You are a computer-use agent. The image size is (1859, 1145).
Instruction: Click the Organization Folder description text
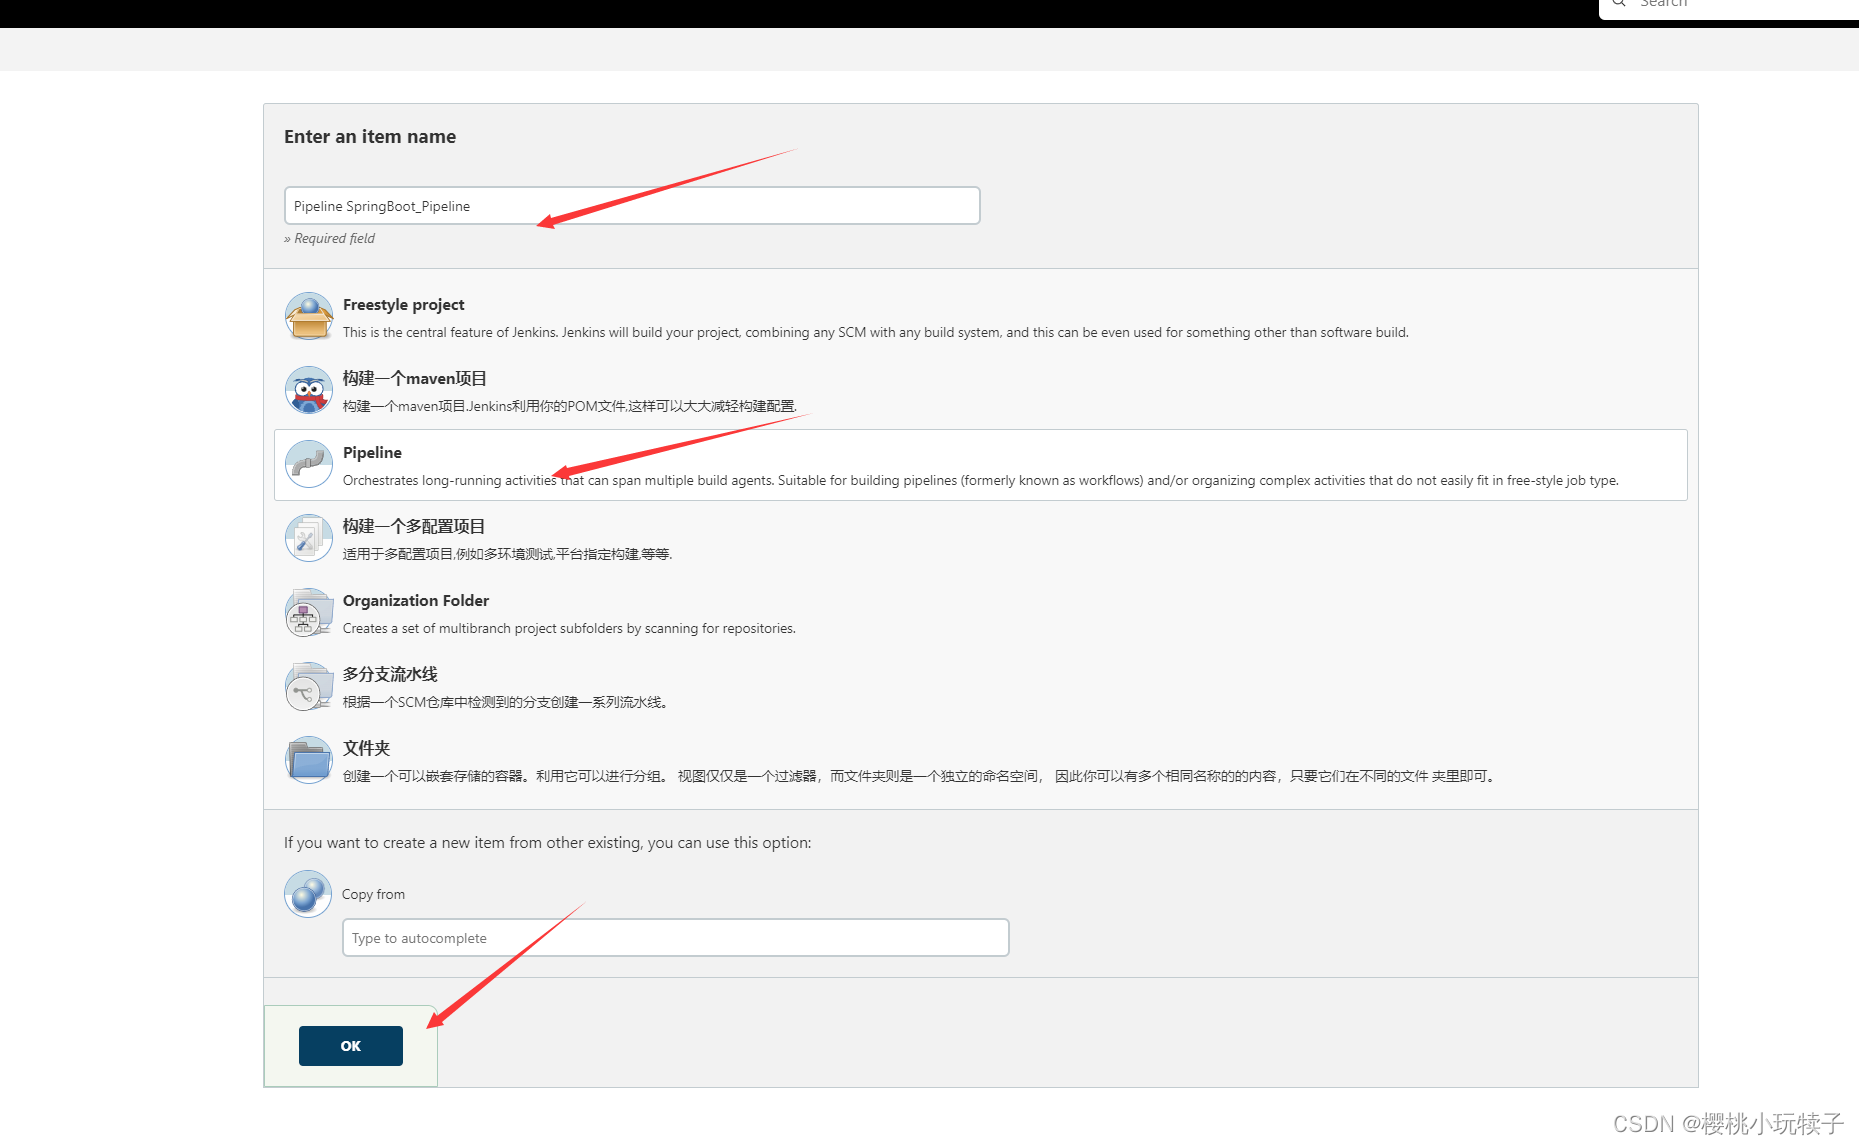[569, 629]
